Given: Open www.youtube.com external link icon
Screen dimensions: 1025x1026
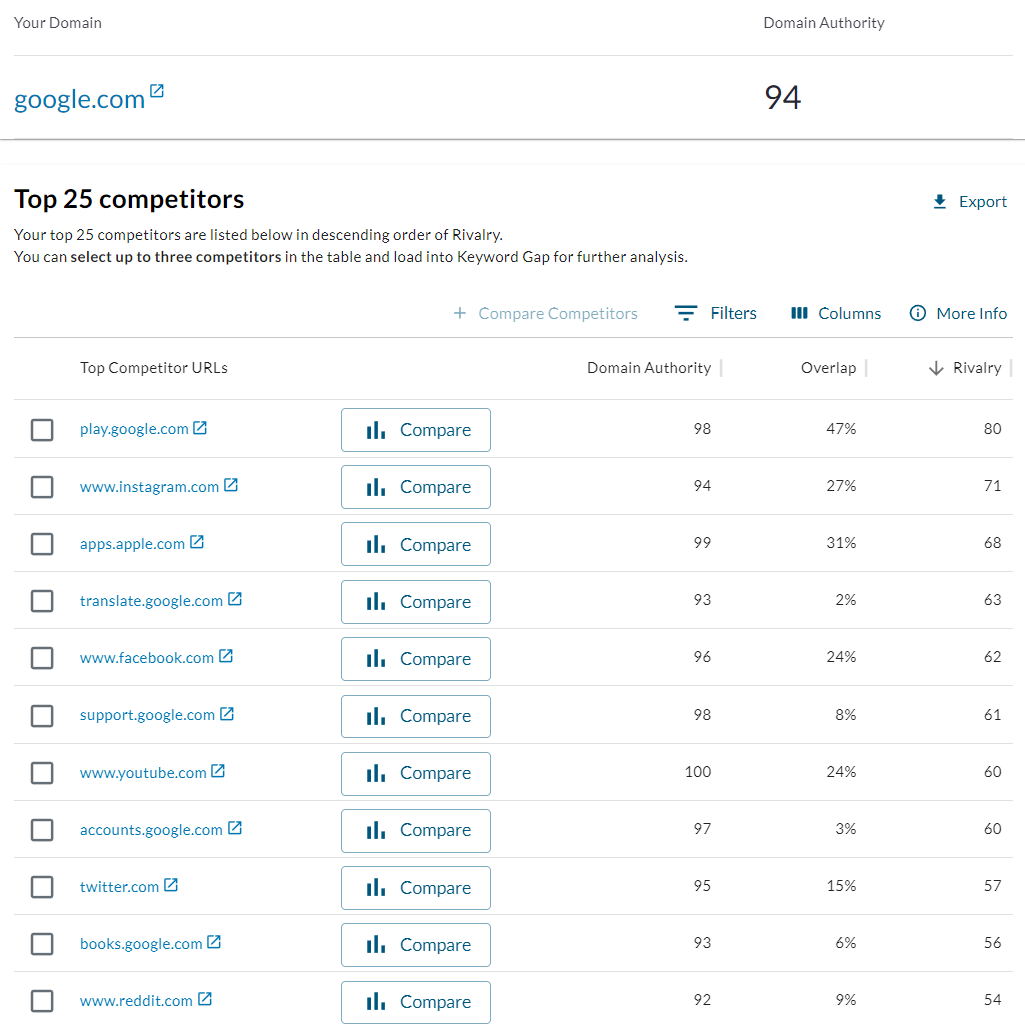Looking at the screenshot, I should (x=218, y=771).
